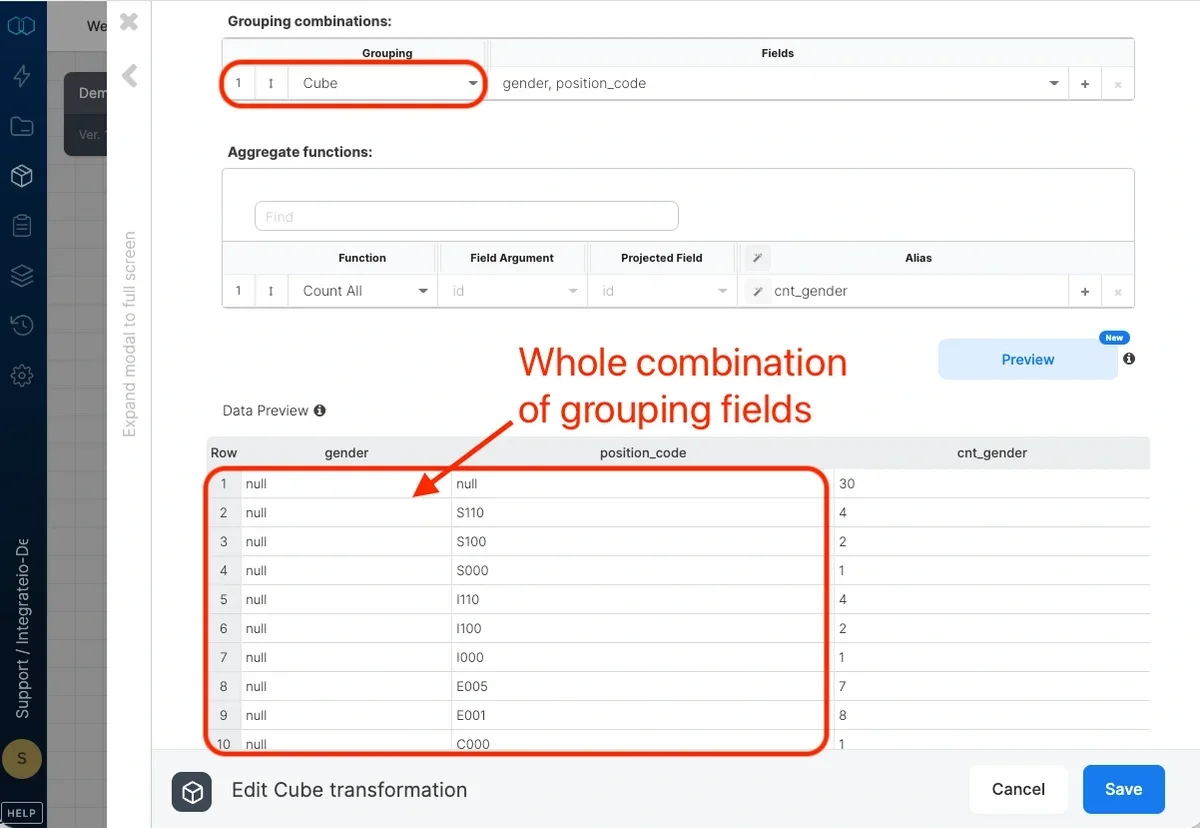Click the folder icon in the left sidebar
The width and height of the screenshot is (1200, 828).
click(x=22, y=125)
